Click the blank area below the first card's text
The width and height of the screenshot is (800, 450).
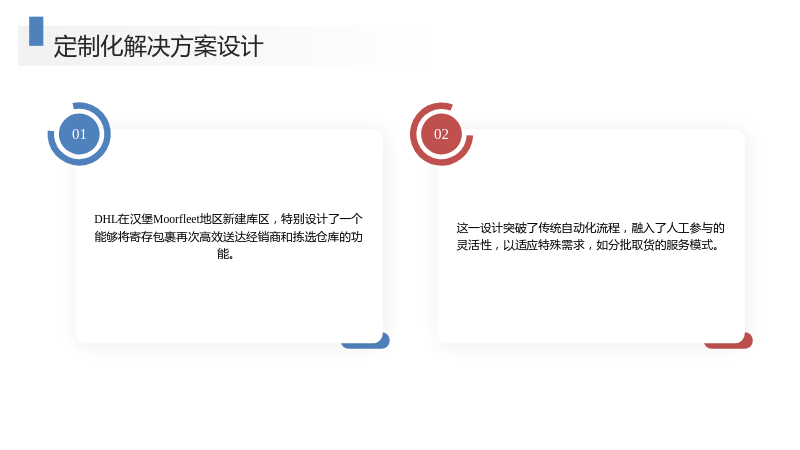(229, 301)
